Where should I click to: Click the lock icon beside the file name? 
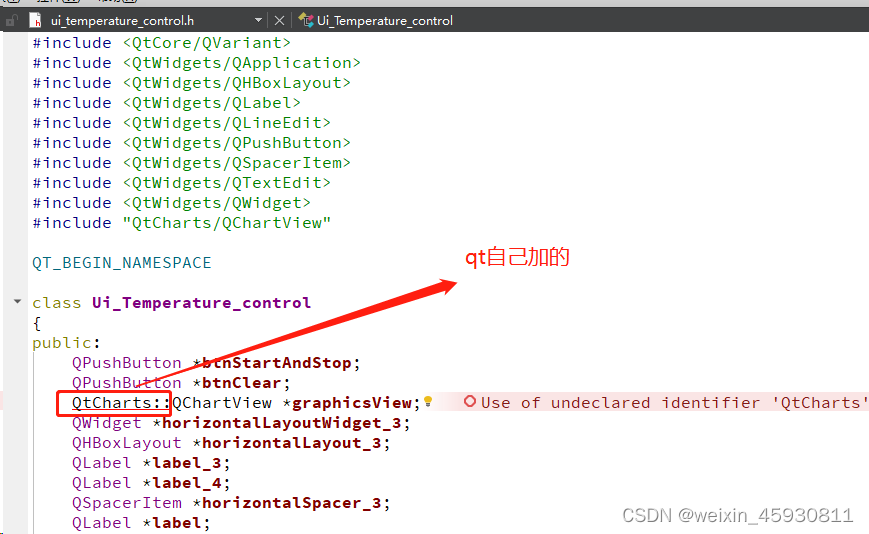click(11, 21)
